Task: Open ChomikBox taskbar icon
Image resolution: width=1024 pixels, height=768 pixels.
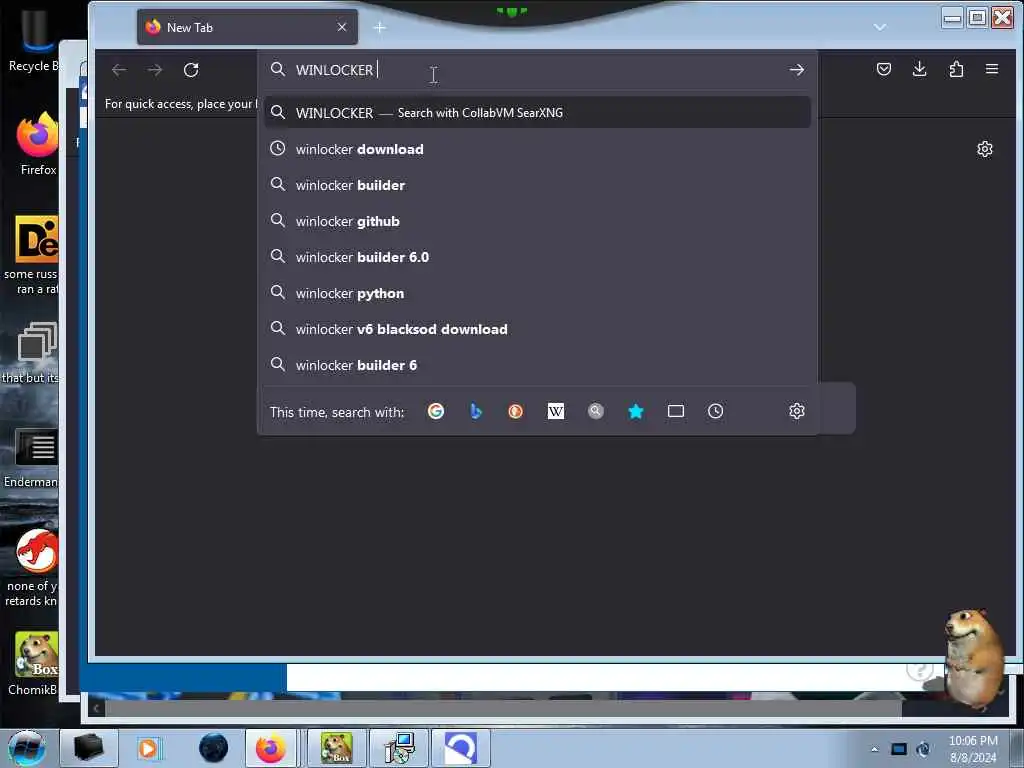Action: (x=336, y=748)
